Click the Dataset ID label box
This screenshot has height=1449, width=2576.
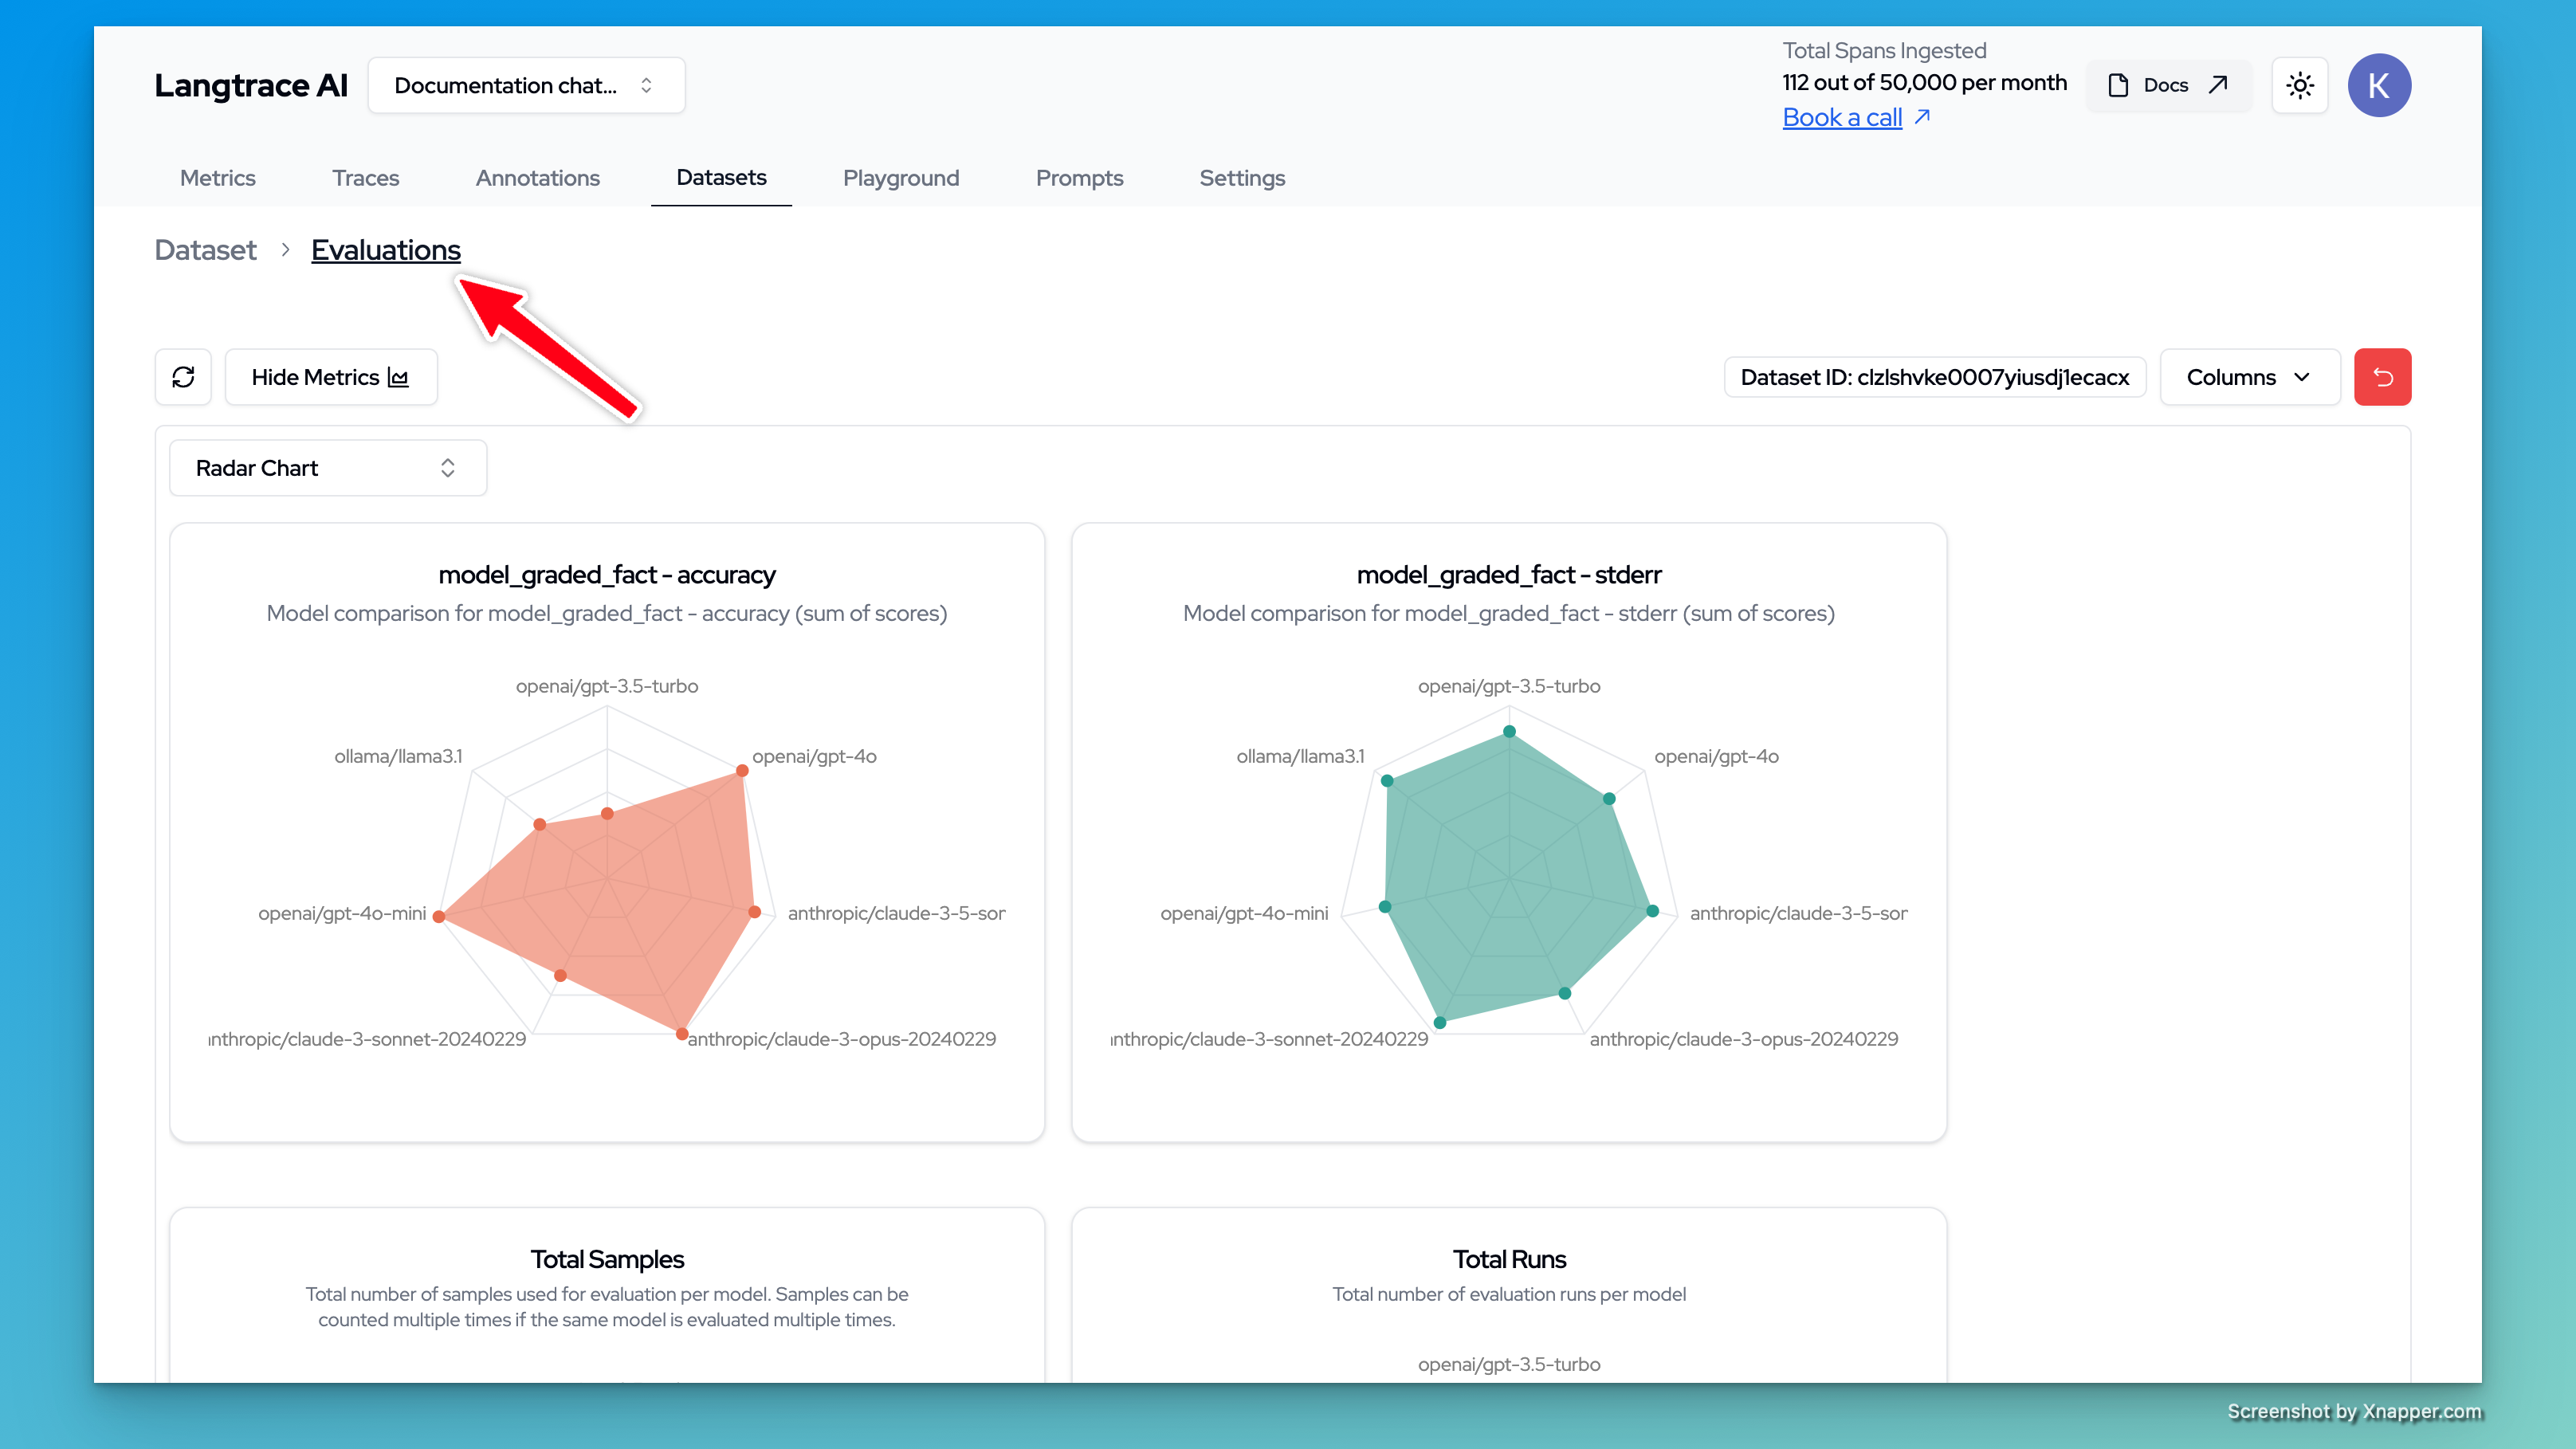coord(1934,377)
